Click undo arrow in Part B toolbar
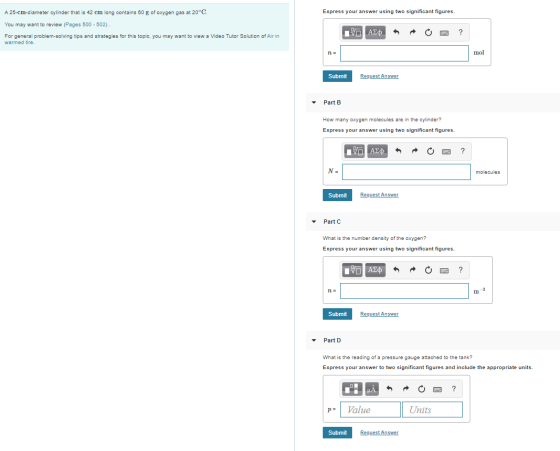 coord(398,151)
